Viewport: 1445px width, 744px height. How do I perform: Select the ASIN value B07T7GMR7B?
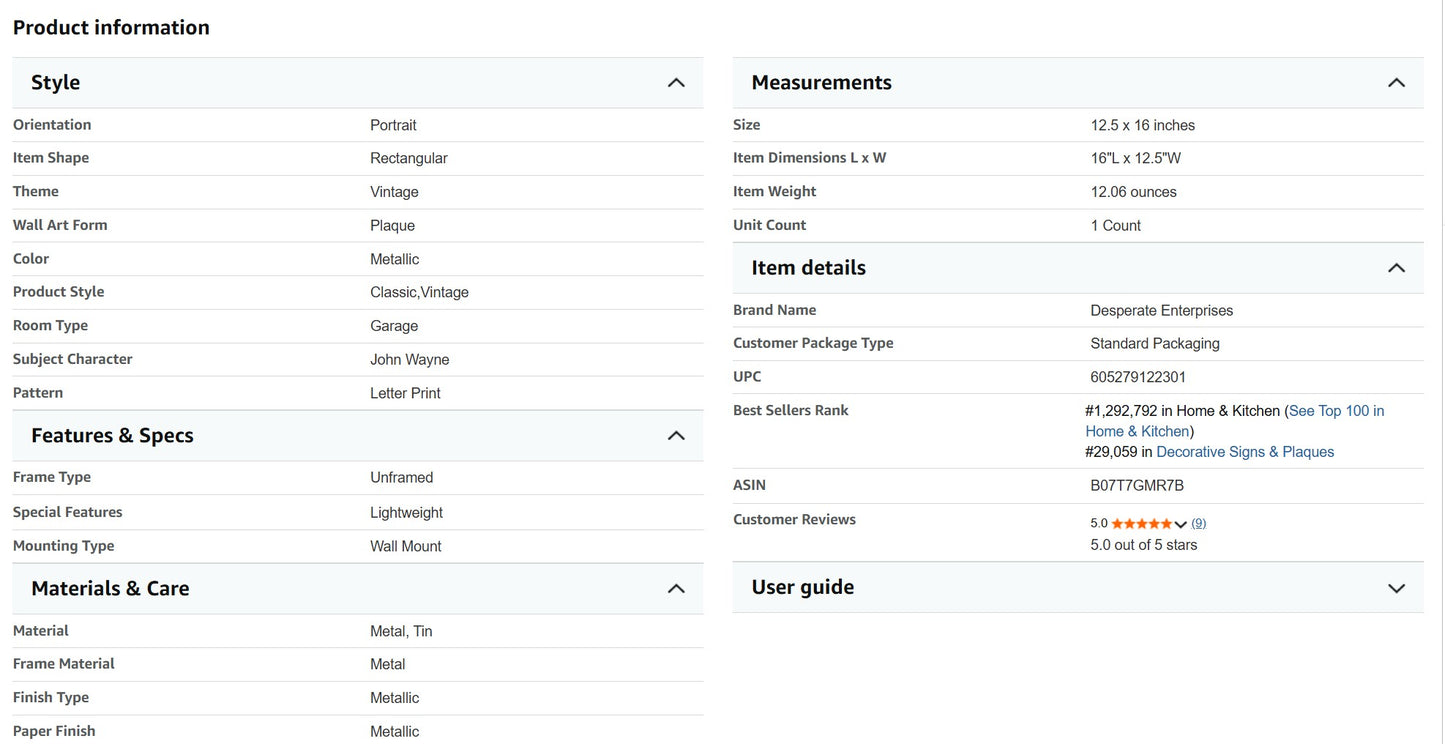point(1137,486)
